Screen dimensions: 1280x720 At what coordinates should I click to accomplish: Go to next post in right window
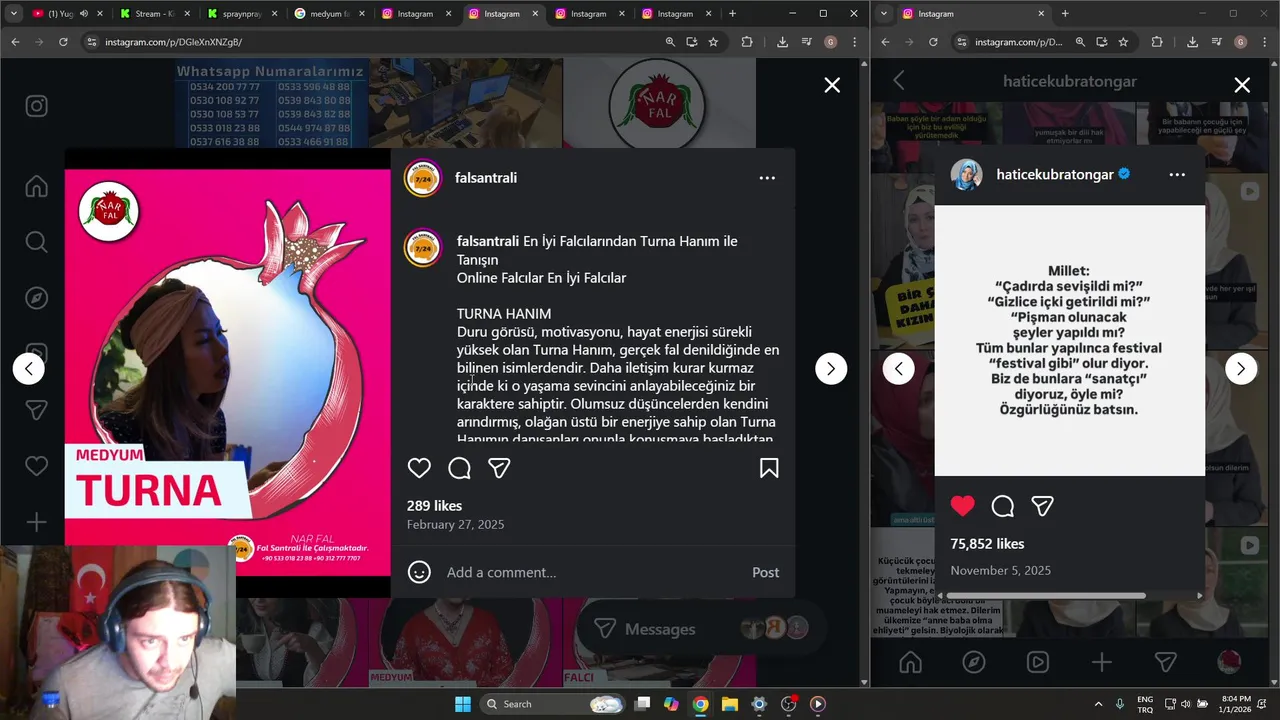pyautogui.click(x=1241, y=369)
